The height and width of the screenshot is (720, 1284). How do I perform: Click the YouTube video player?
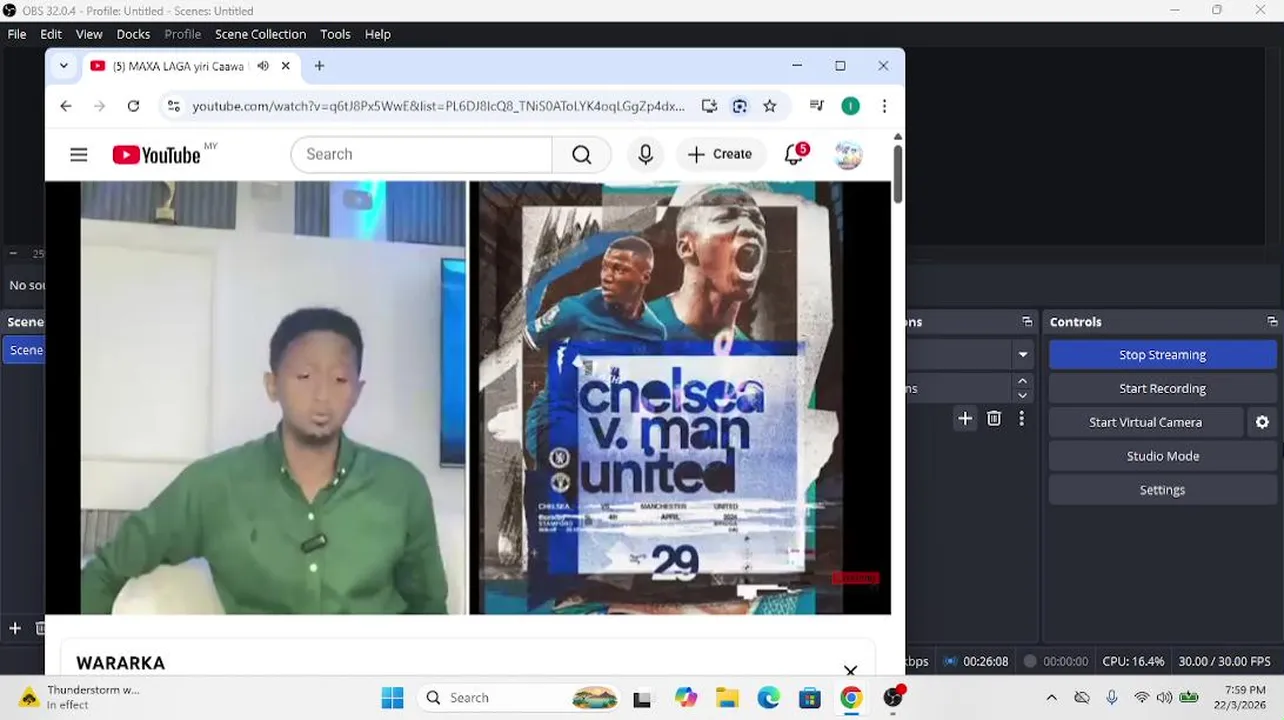(468, 398)
